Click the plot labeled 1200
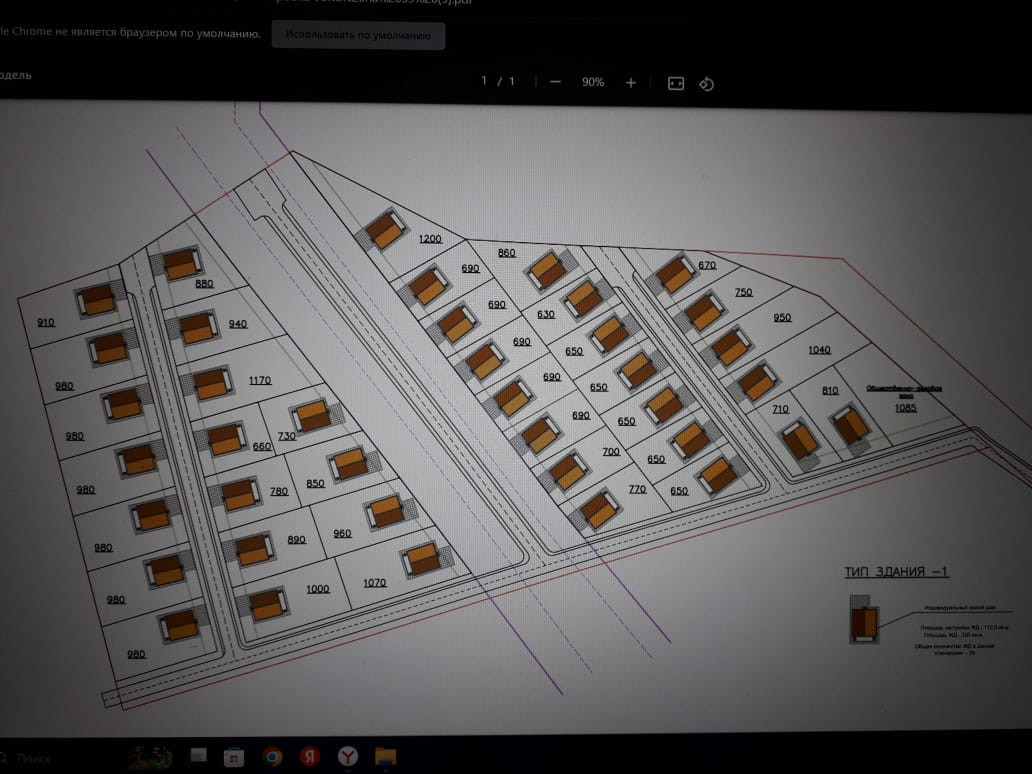The height and width of the screenshot is (774, 1032). 430,239
